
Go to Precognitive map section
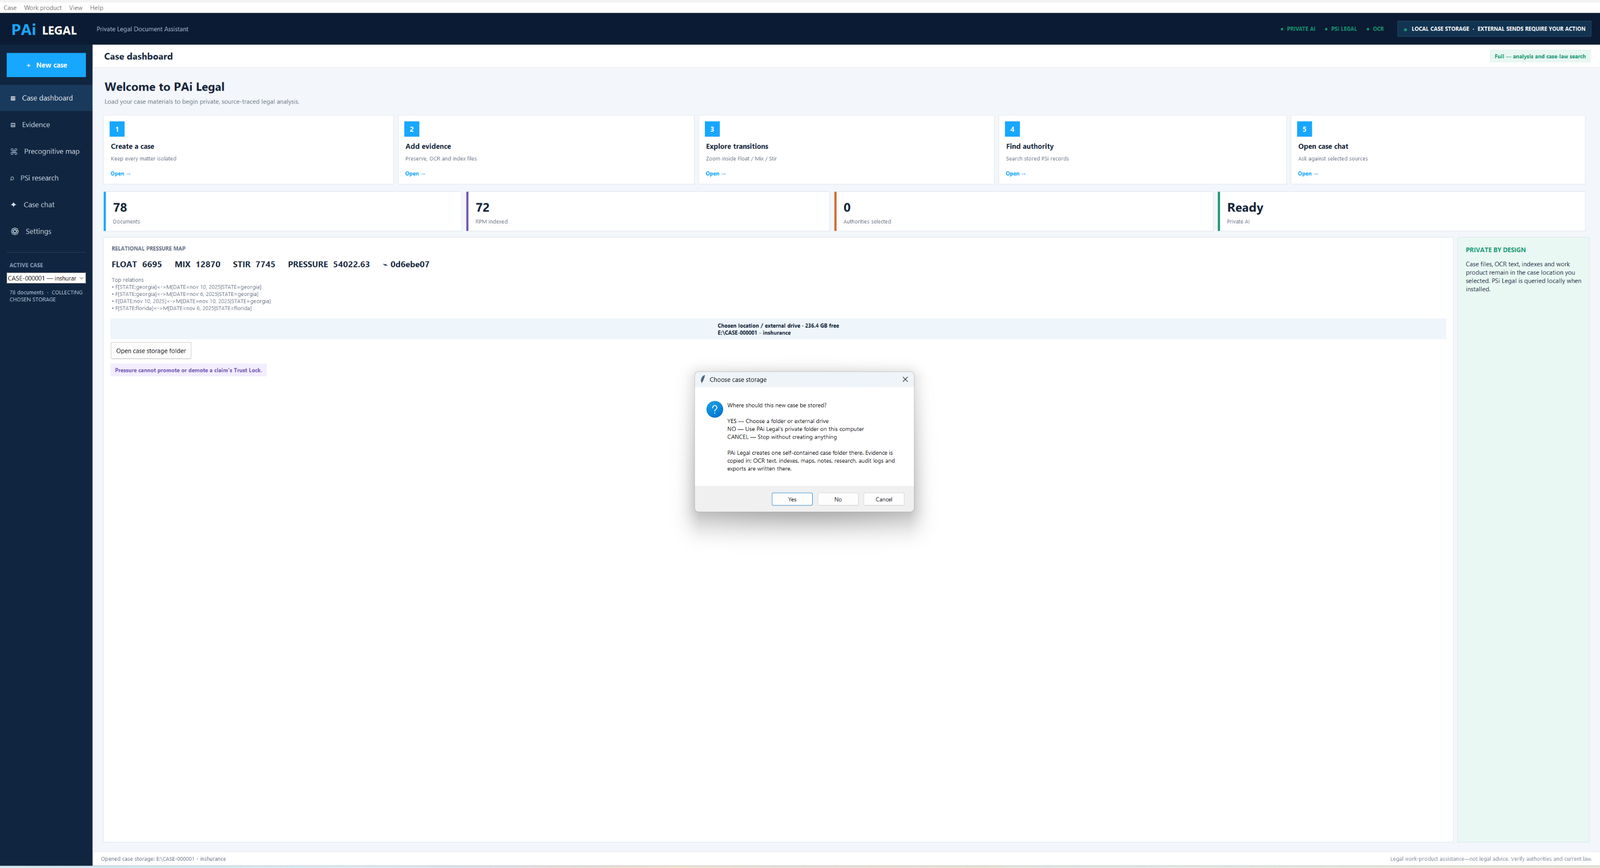(46, 151)
